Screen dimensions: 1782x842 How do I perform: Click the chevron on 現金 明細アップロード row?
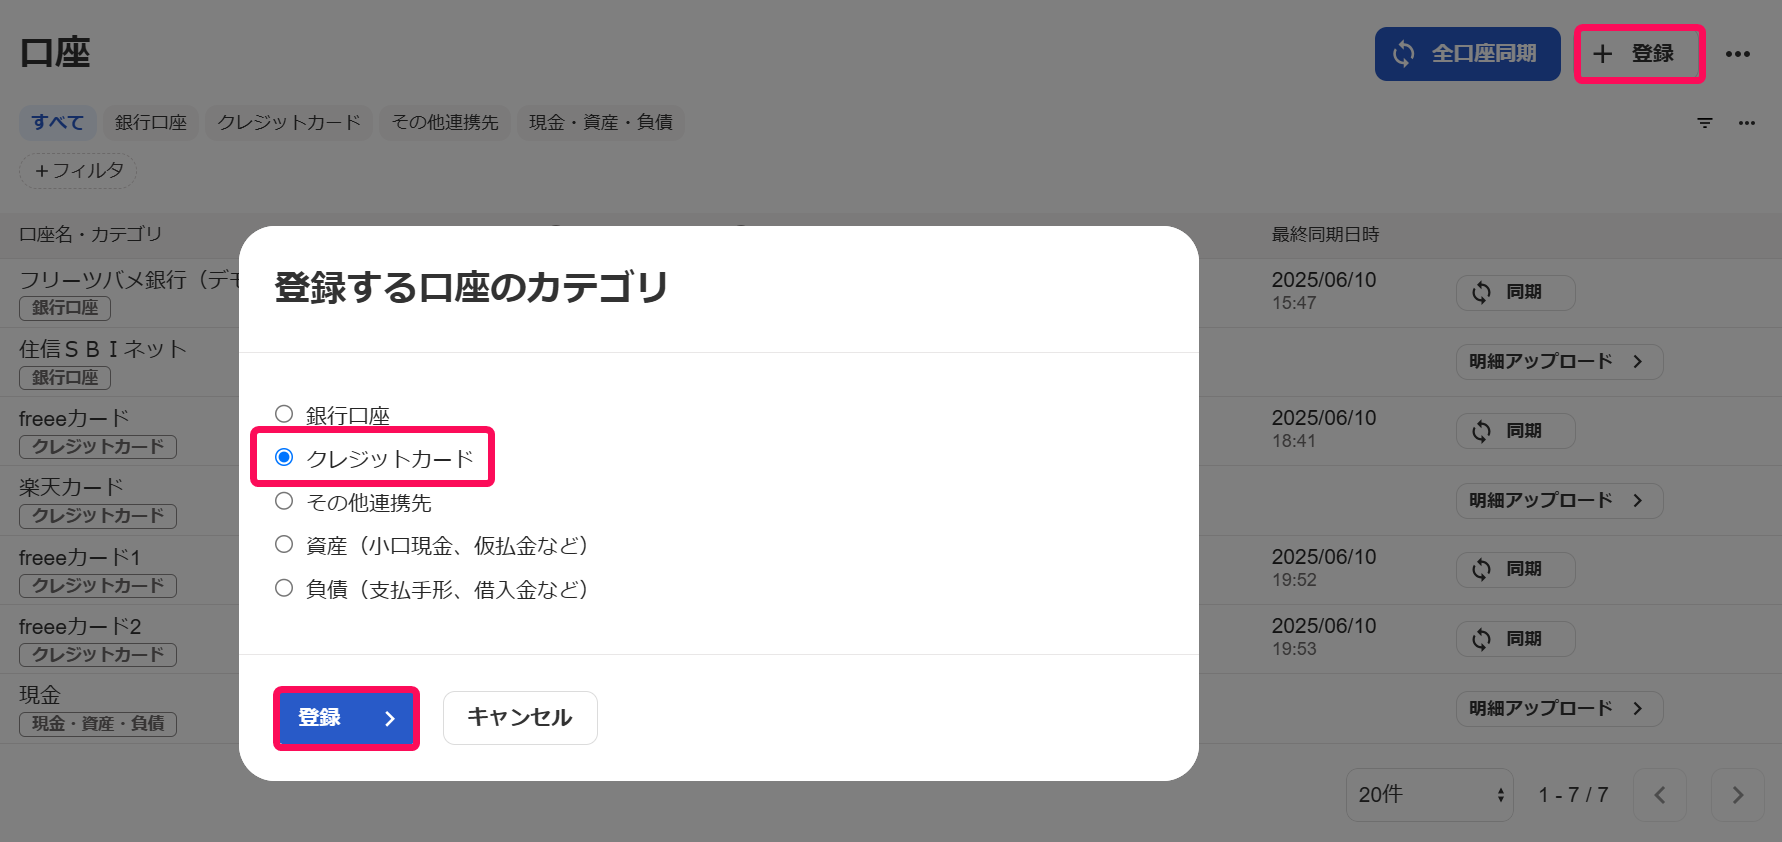[x=1640, y=708]
